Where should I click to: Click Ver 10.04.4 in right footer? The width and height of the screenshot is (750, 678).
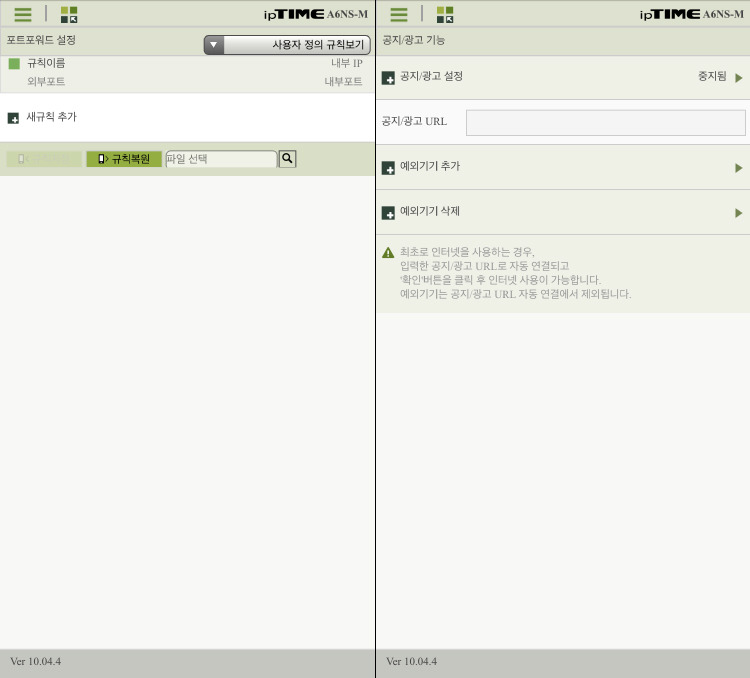tap(411, 661)
